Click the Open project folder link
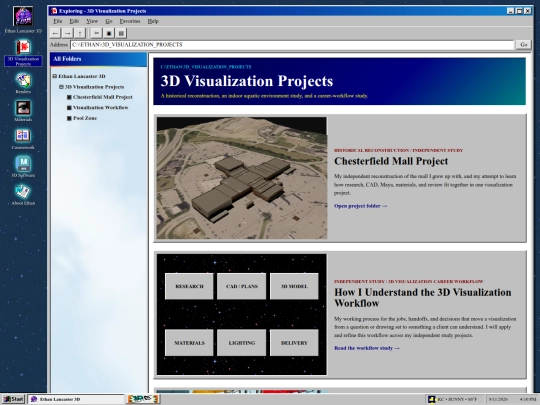Viewport: 540px width, 405px height. 361,206
